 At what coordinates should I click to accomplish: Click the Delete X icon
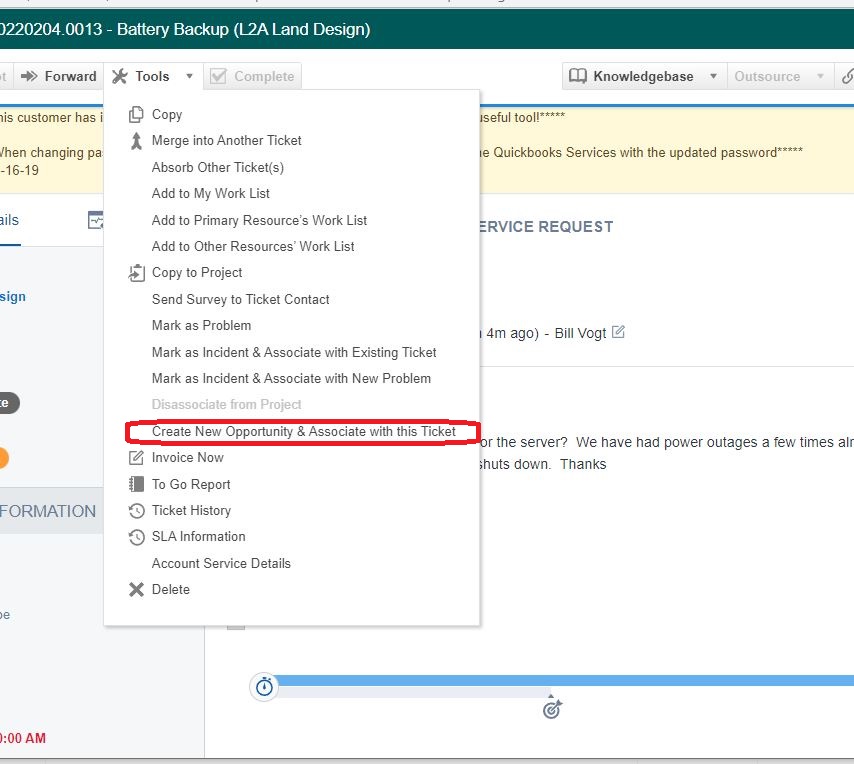[x=137, y=590]
